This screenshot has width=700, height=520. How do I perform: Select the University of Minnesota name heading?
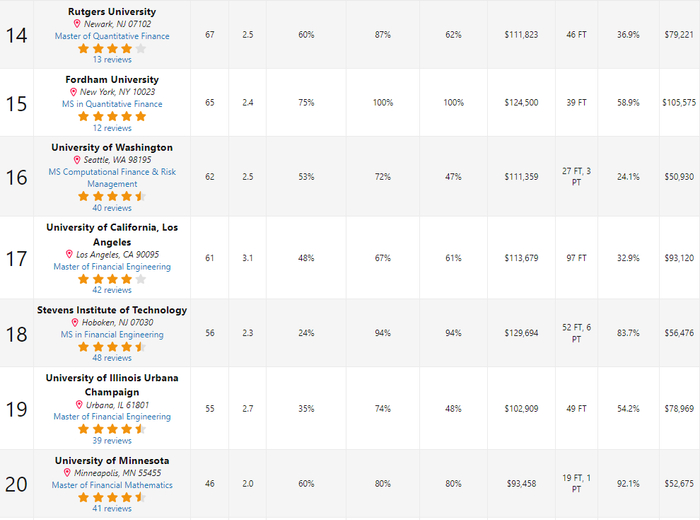(x=112, y=461)
